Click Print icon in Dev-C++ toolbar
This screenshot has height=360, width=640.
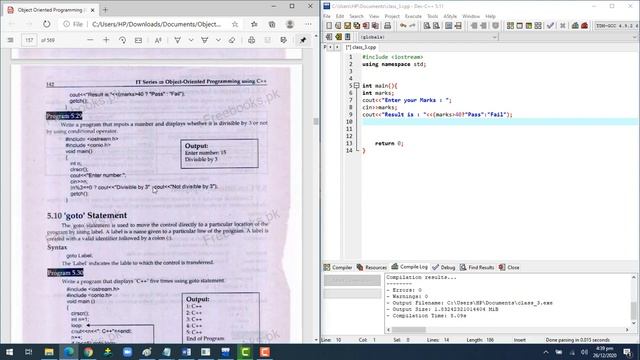point(387,26)
